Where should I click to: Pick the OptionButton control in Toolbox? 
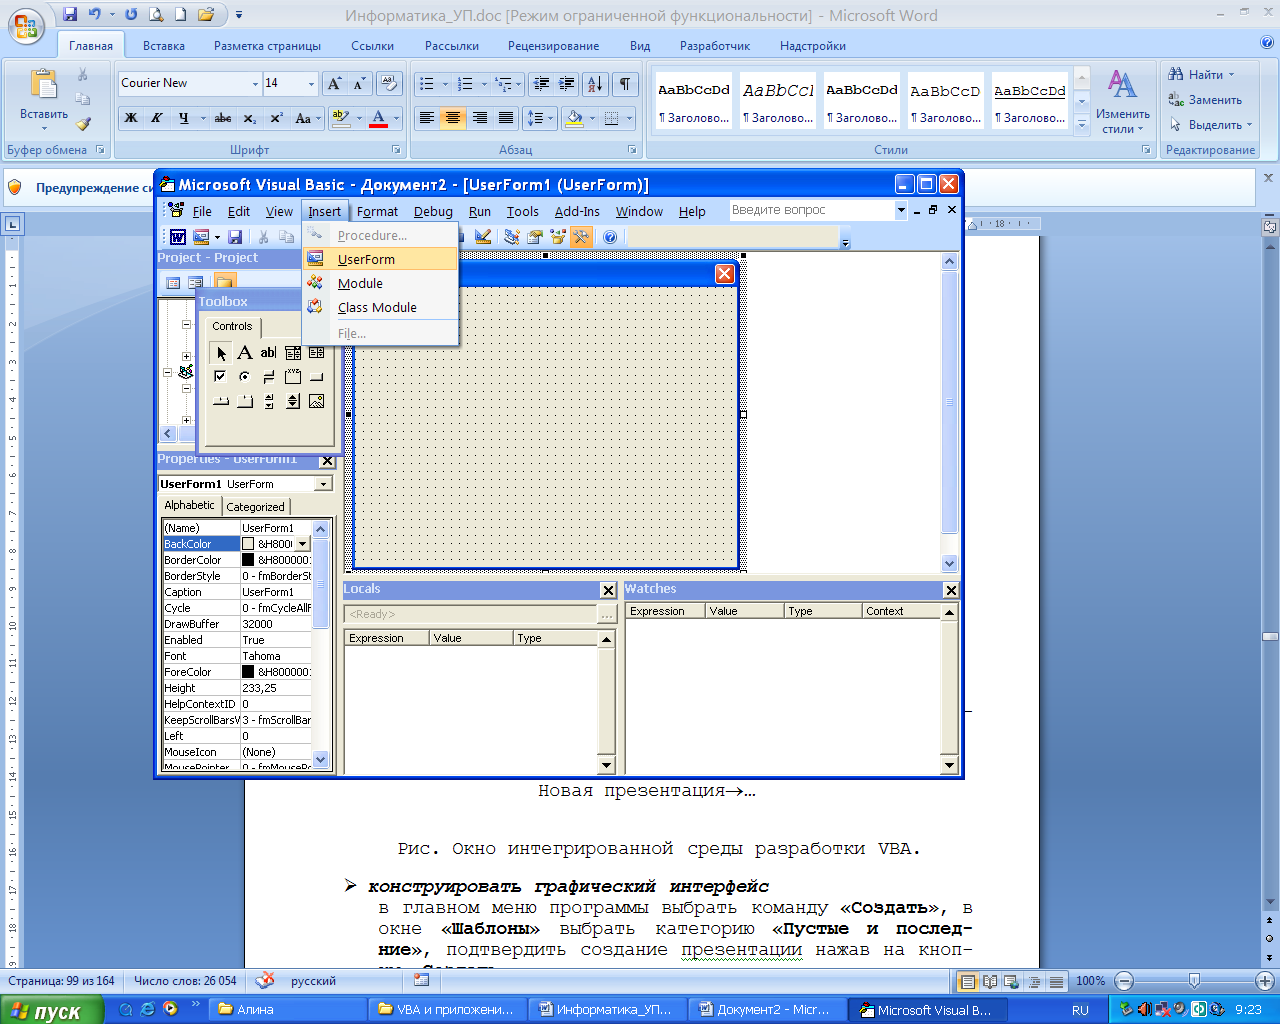245,377
